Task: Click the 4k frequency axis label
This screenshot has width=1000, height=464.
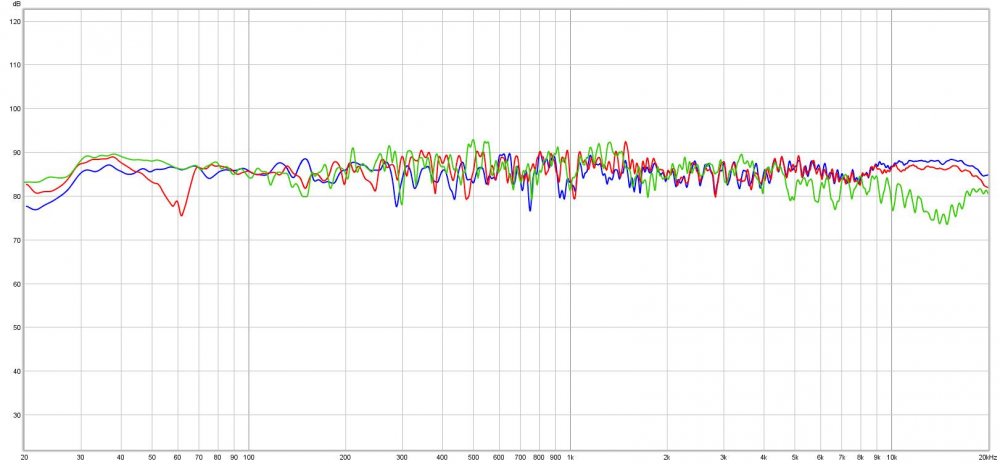Action: (x=763, y=458)
